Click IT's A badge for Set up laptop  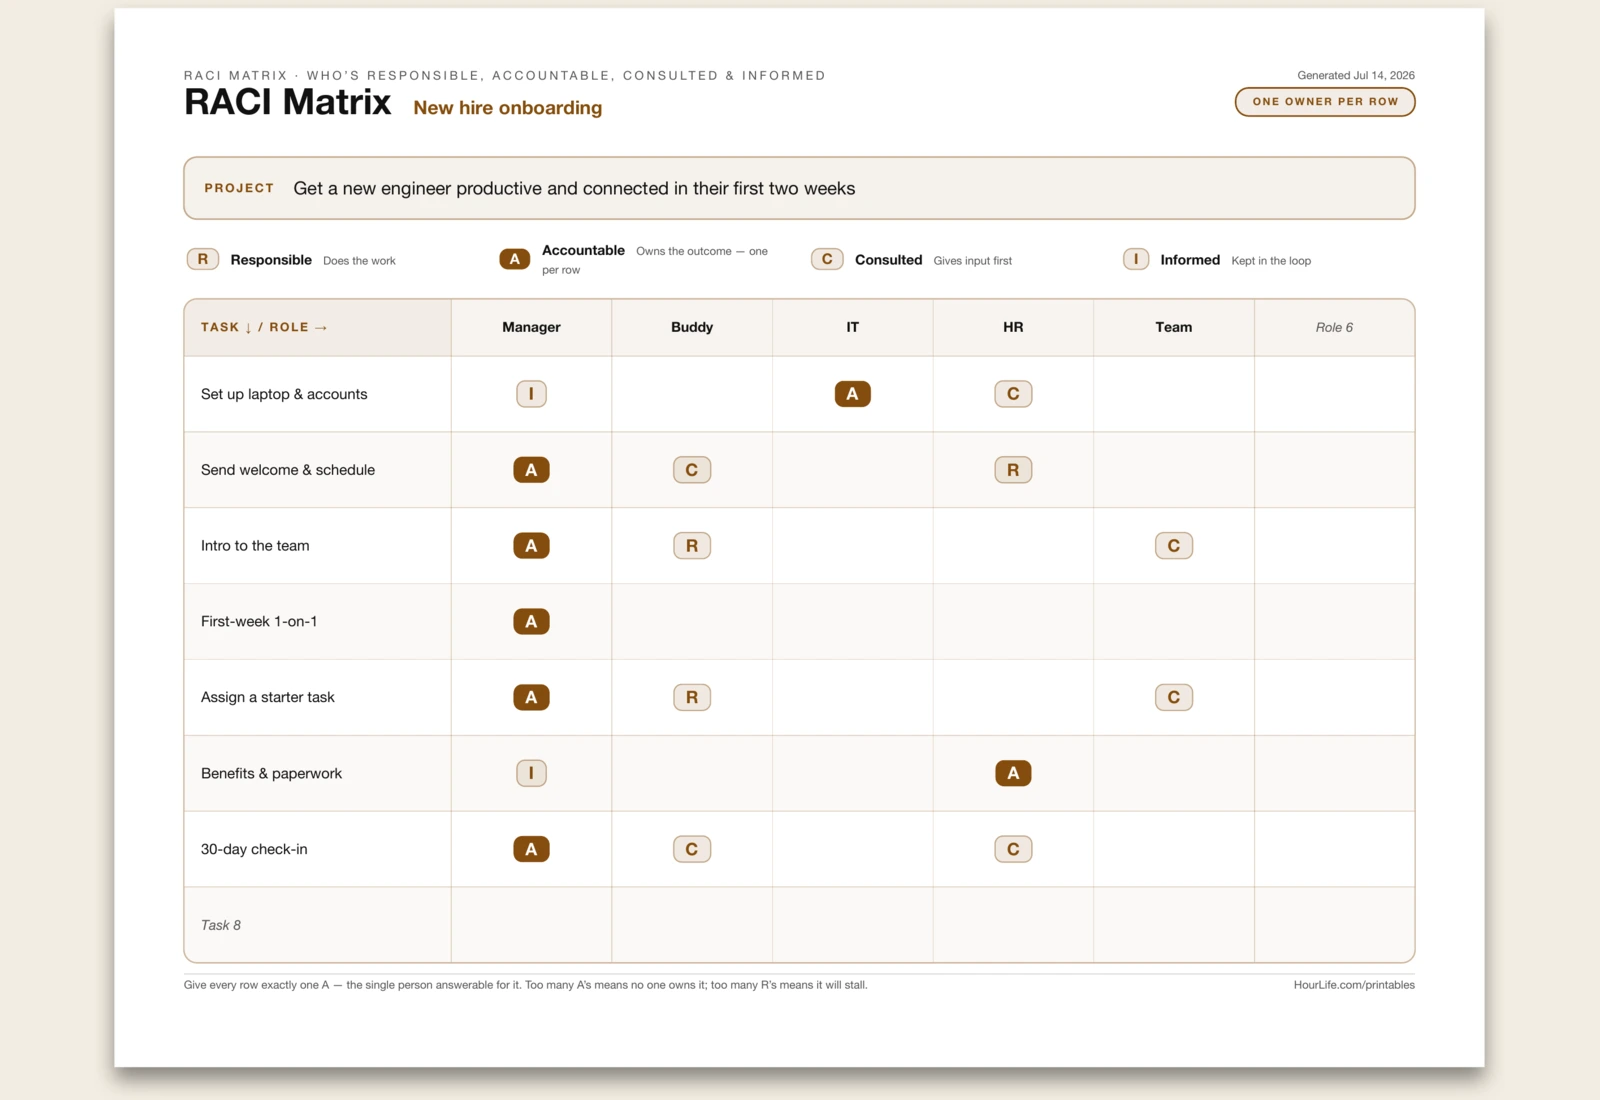pos(853,394)
